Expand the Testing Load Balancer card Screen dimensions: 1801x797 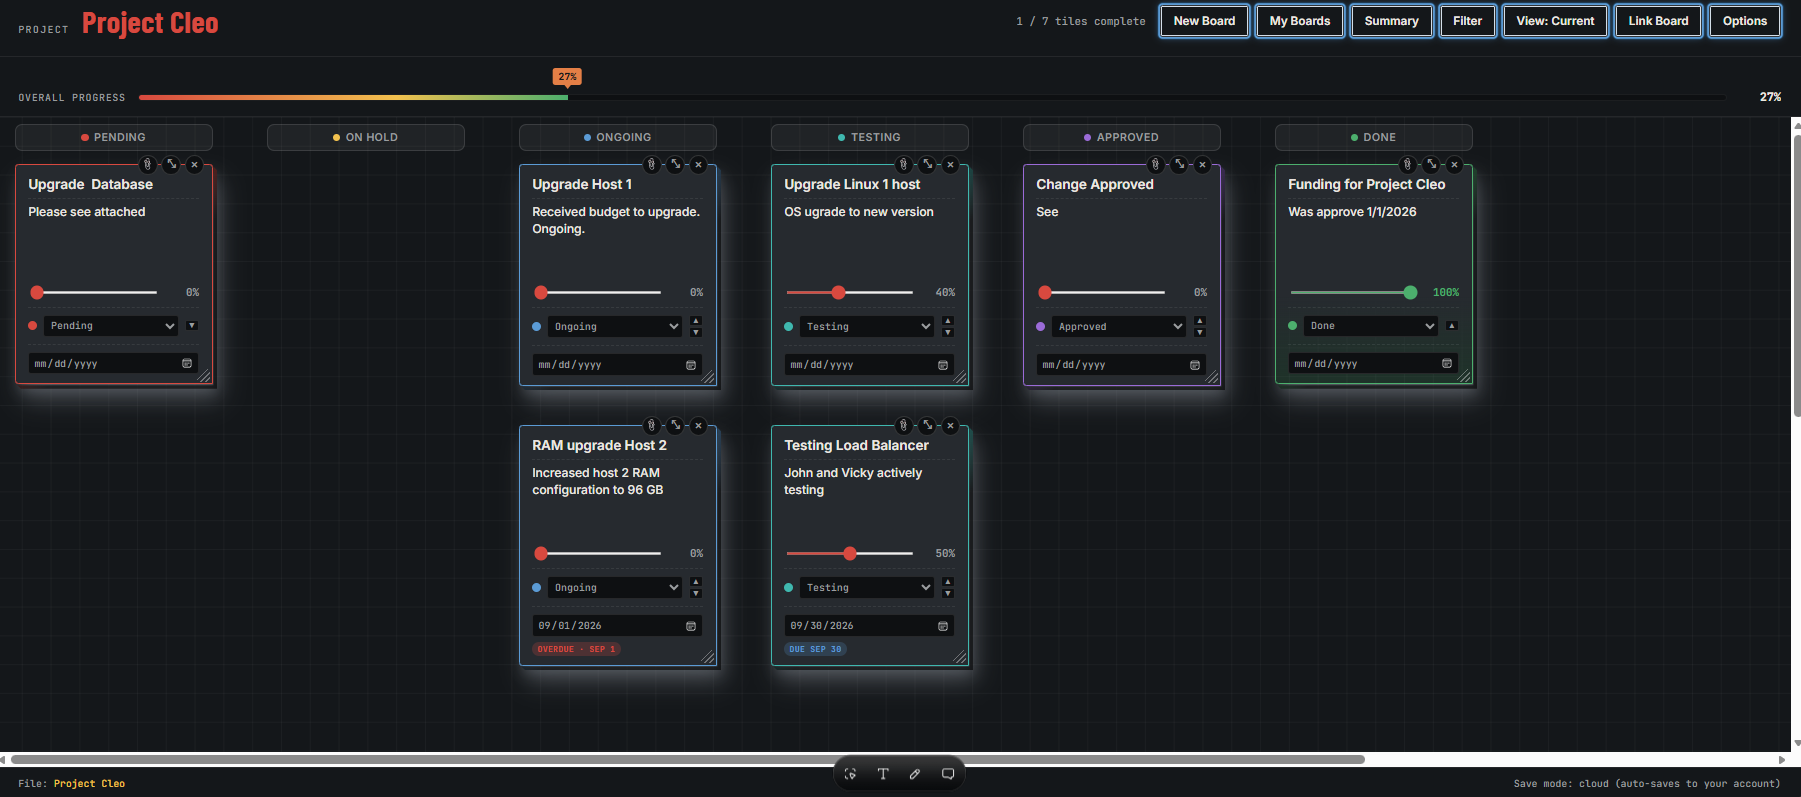coord(927,425)
